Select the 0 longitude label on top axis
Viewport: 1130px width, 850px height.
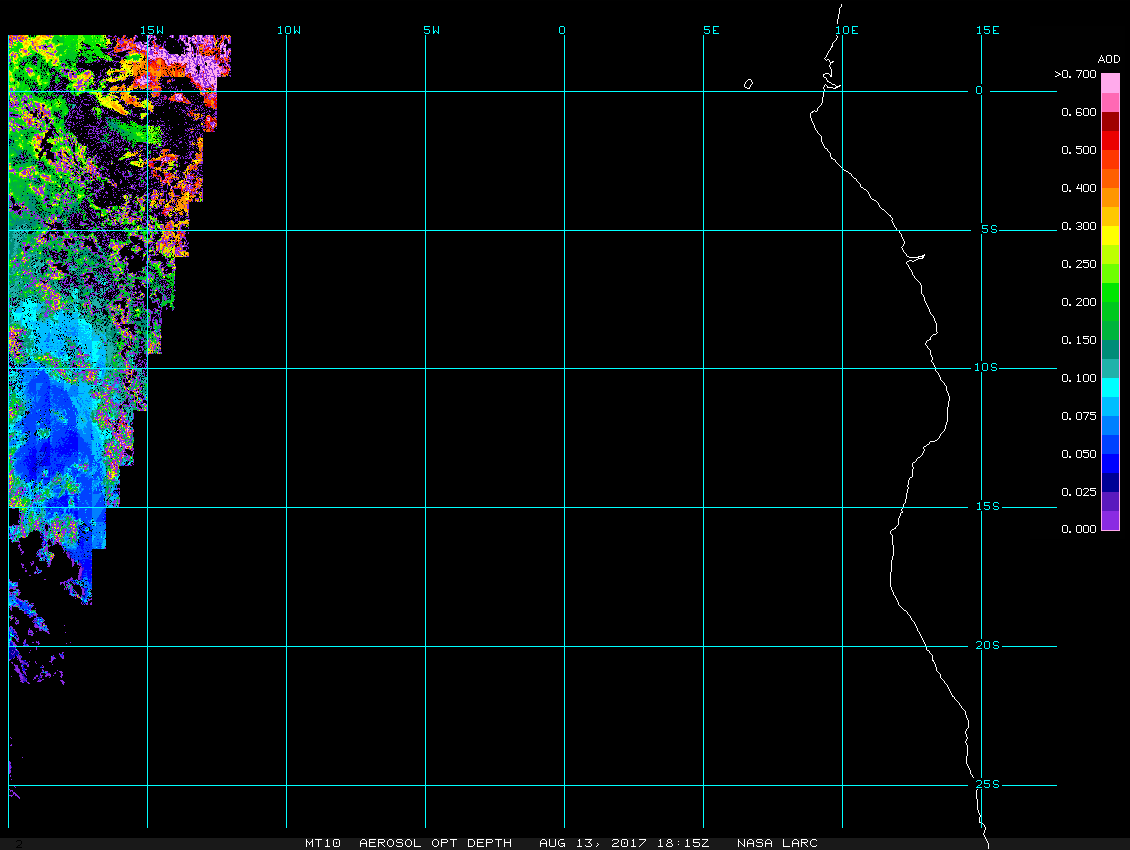(562, 30)
